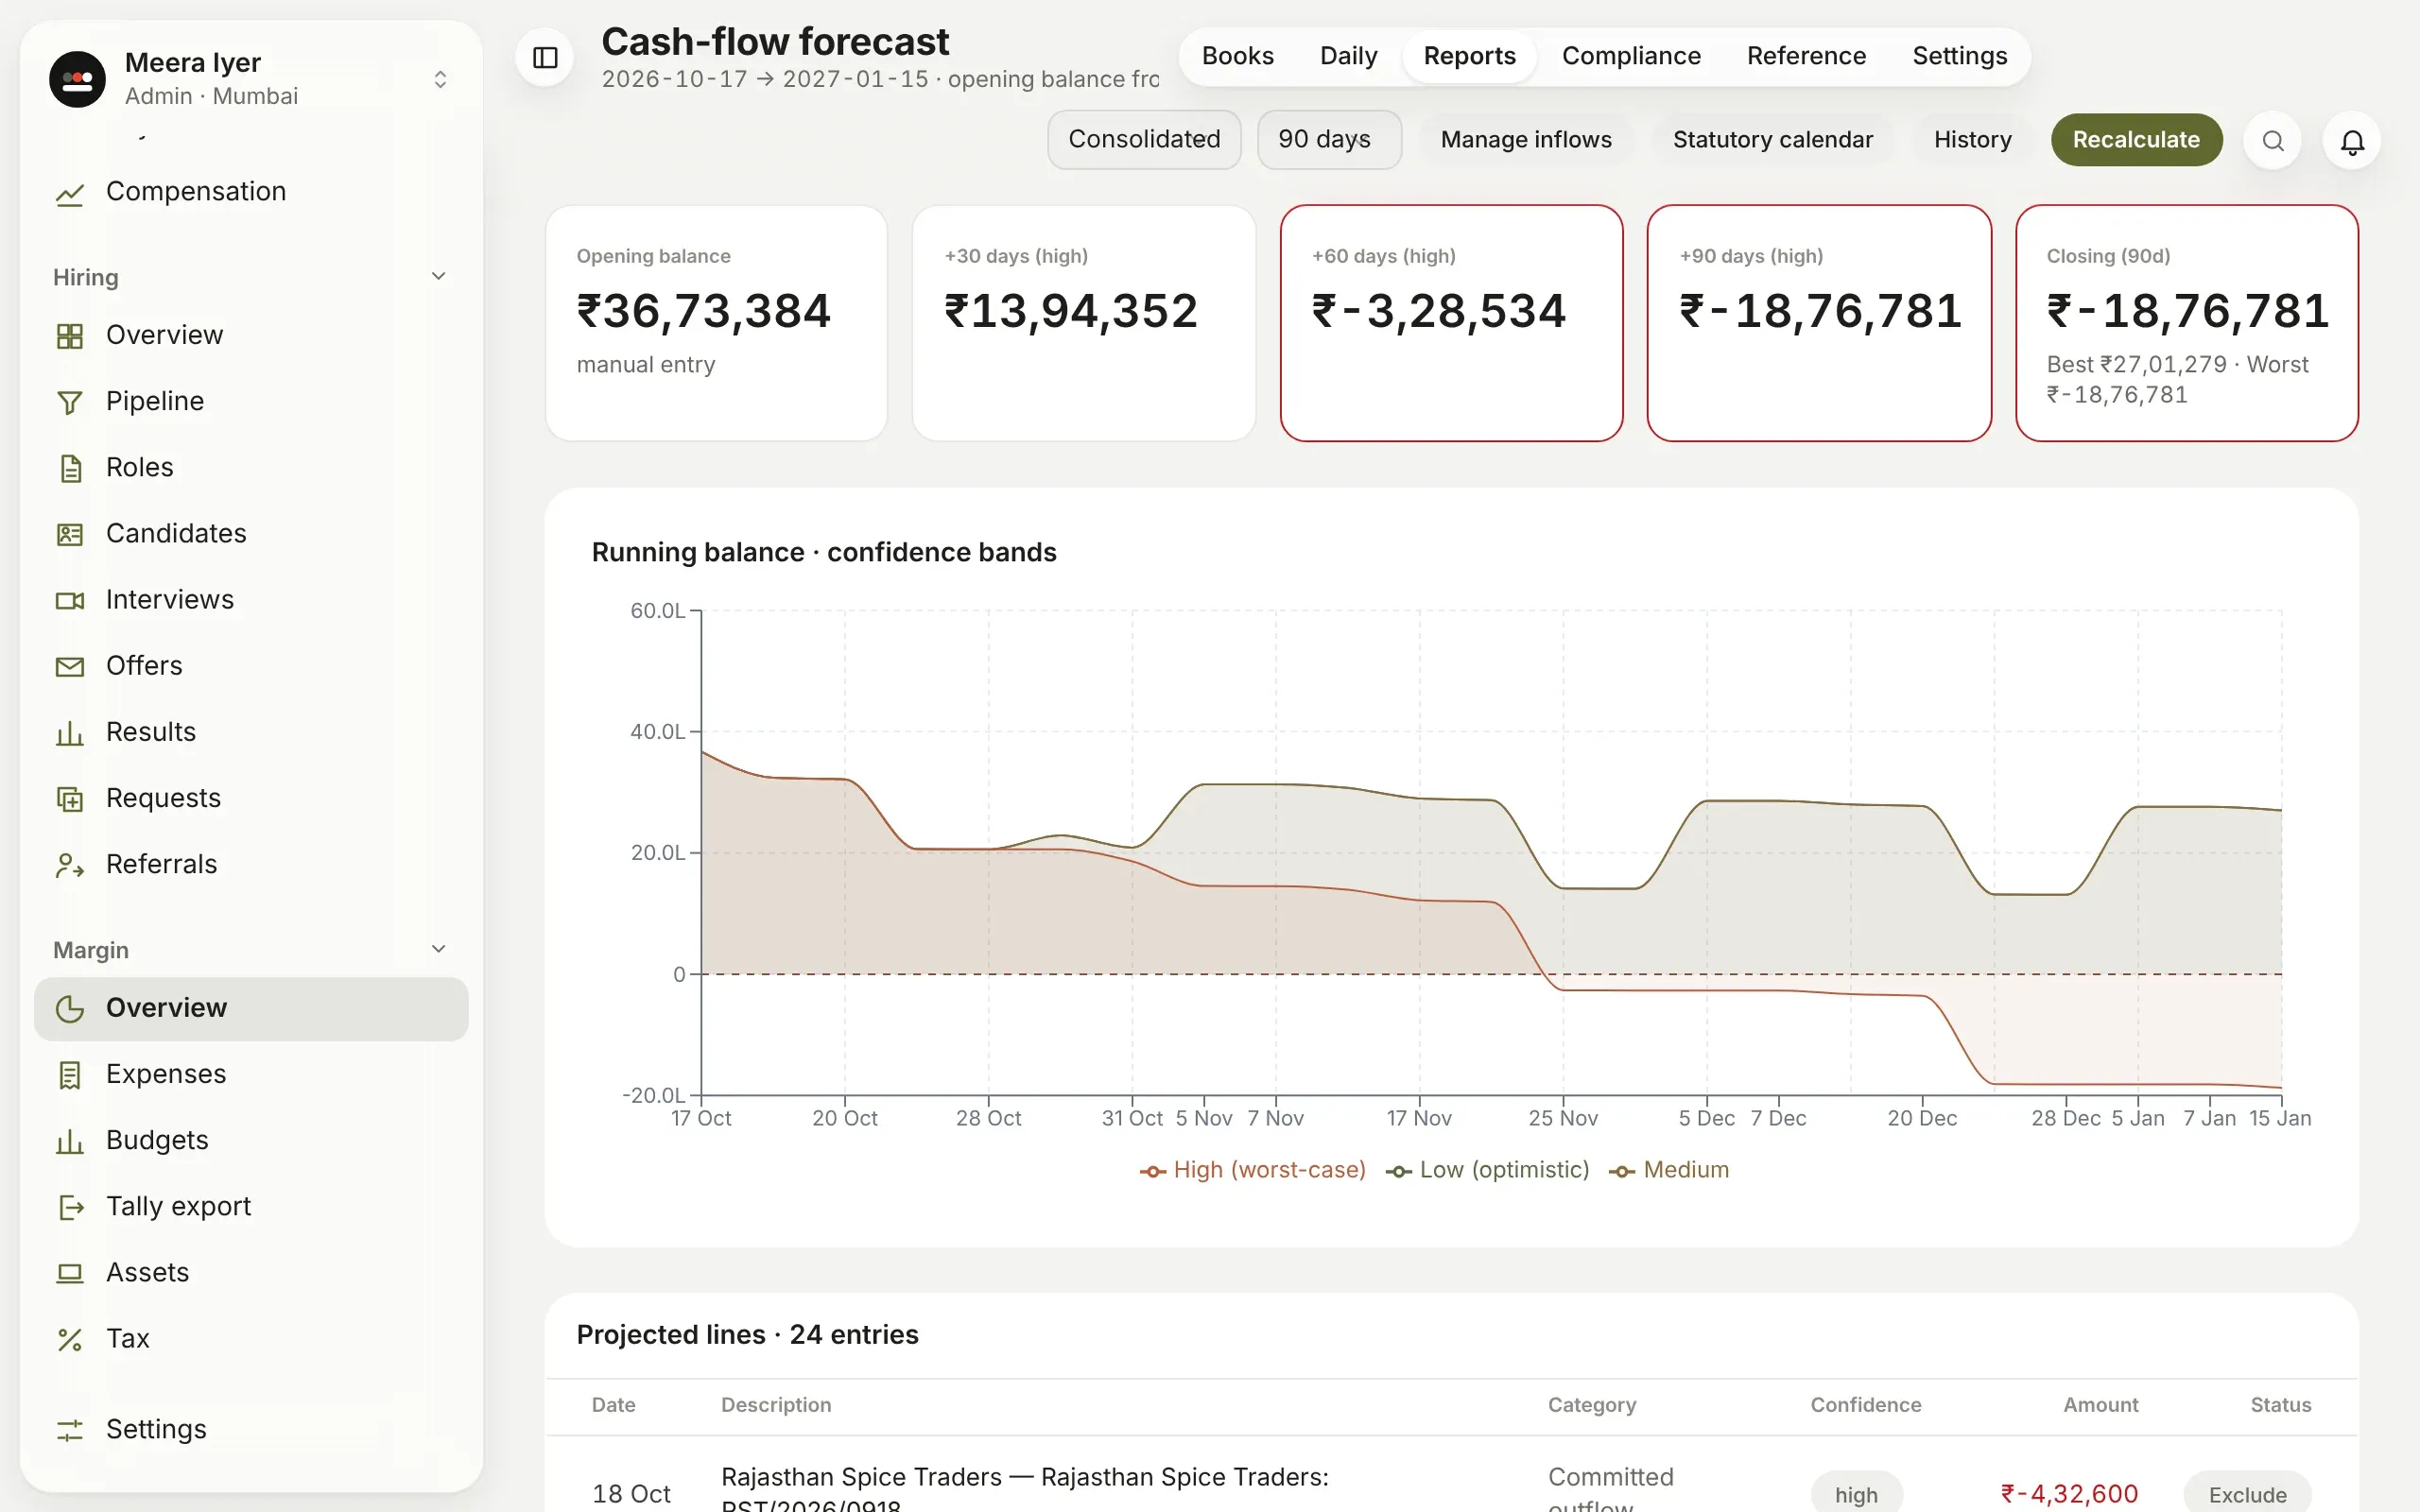Click the Interviews camera icon

coord(70,600)
